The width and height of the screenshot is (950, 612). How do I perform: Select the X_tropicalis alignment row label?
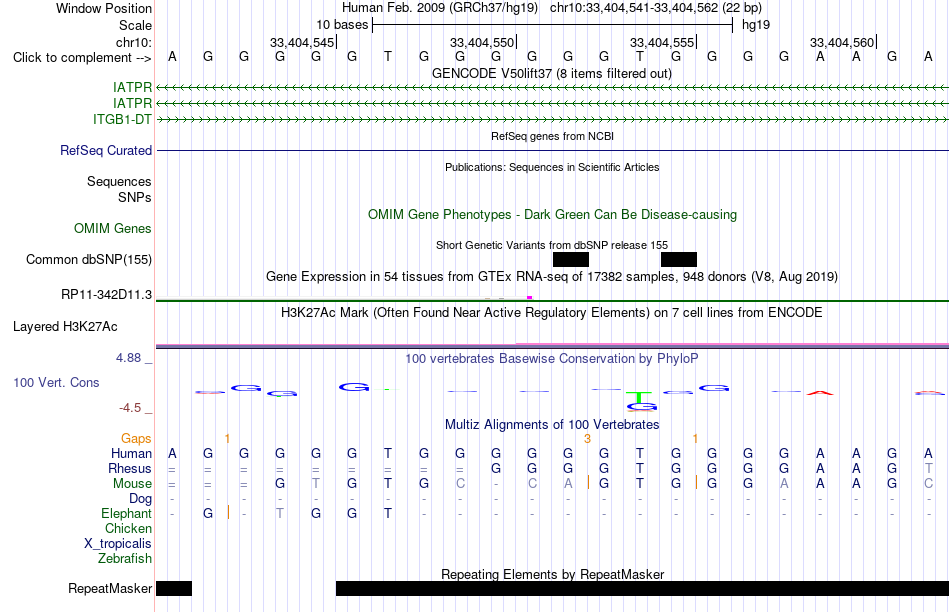(x=118, y=544)
